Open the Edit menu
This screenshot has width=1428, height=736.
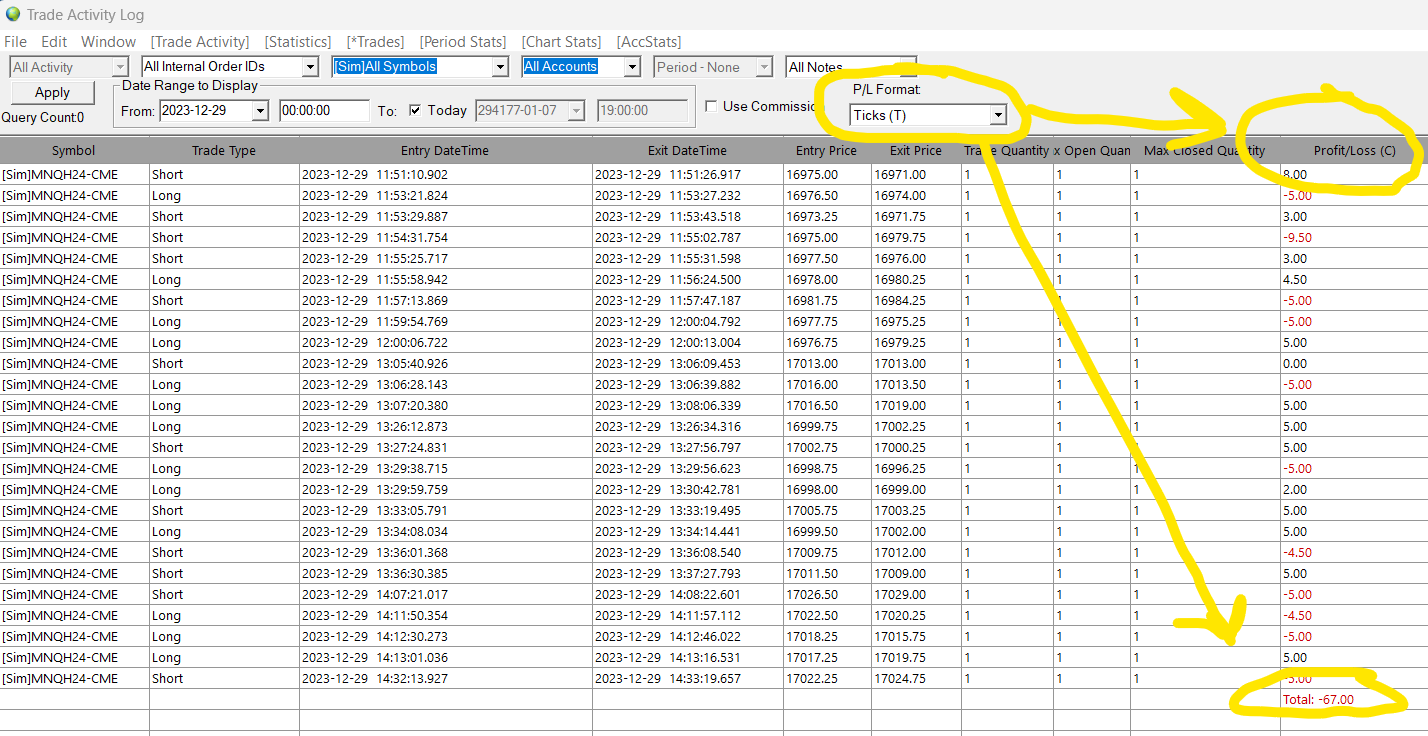(54, 41)
